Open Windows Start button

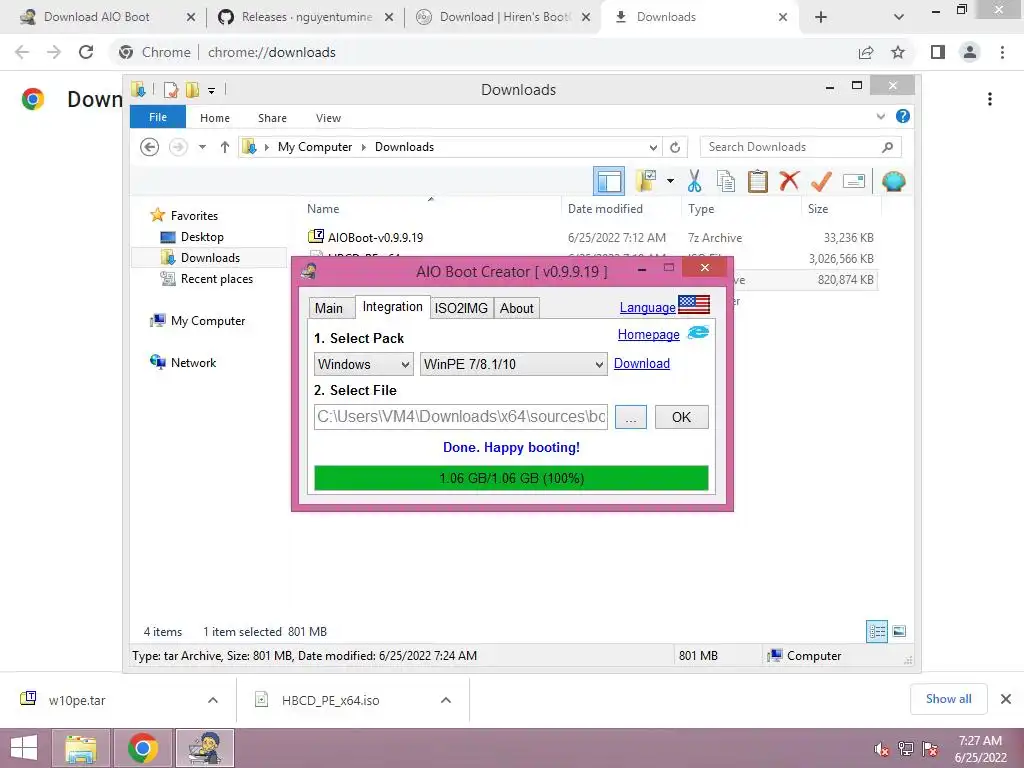24,748
